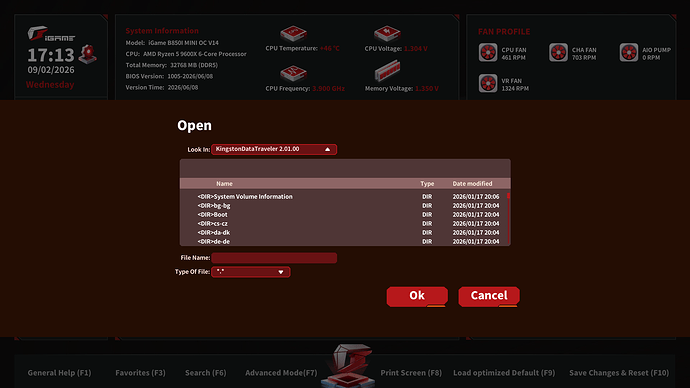This screenshot has width=690, height=388.
Task: Select the AIO PUMP fan icon
Action: [629, 52]
